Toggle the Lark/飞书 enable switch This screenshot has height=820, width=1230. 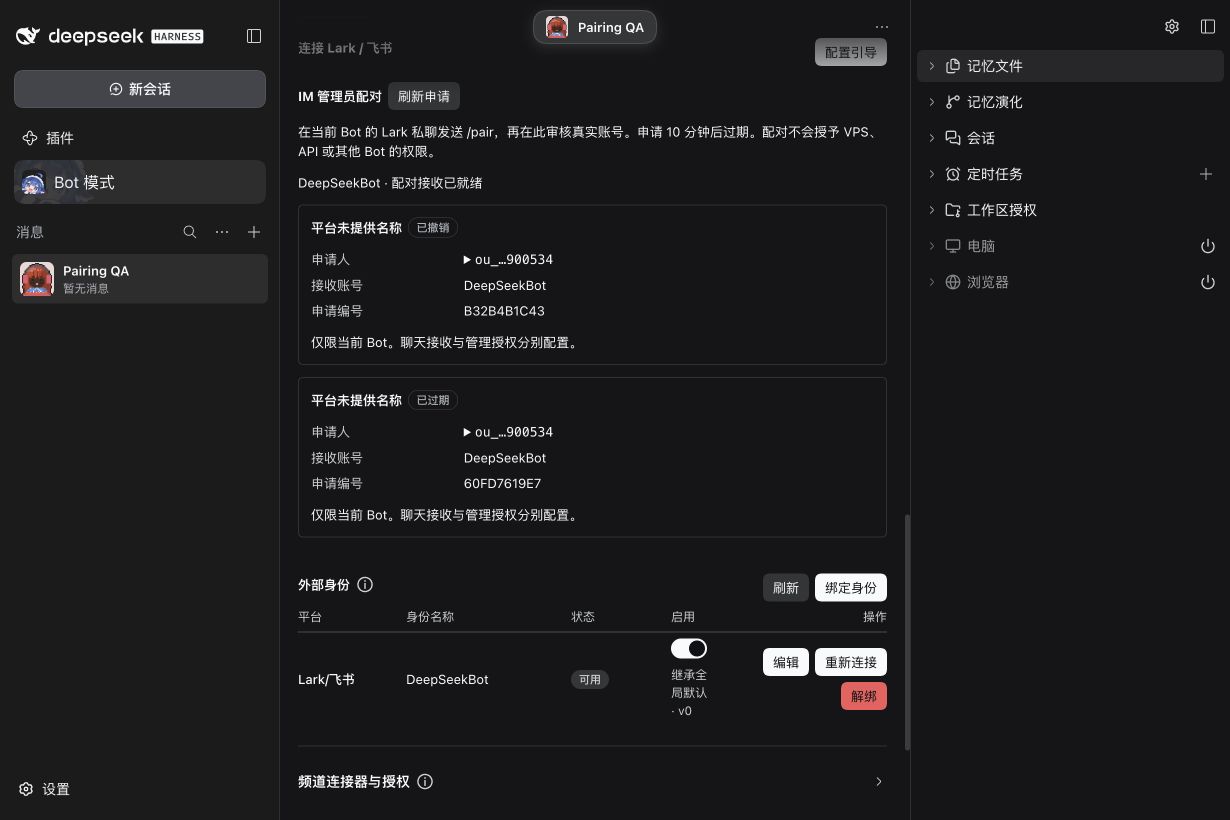[x=689, y=648]
